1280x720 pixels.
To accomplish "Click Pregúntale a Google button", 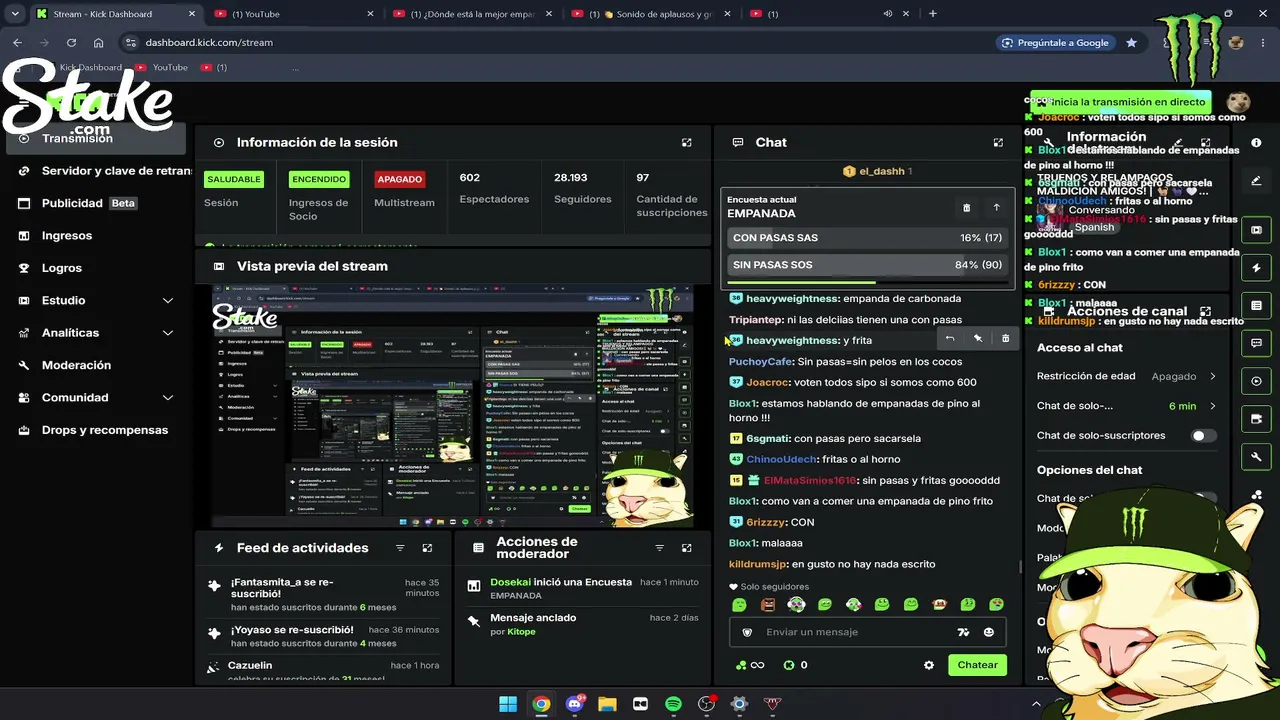I will pos(1055,43).
